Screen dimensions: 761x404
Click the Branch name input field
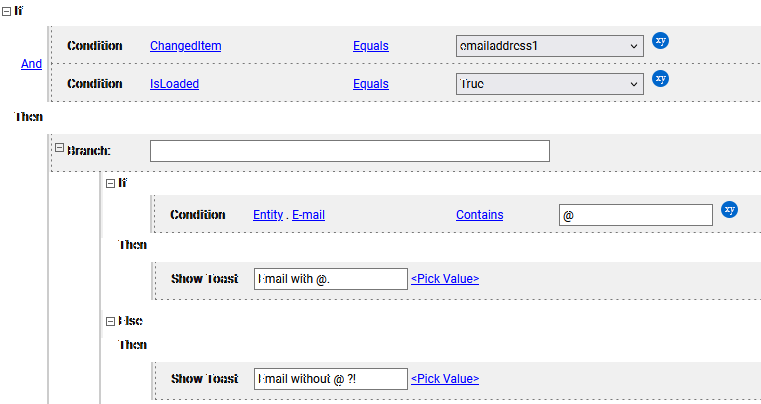[349, 151]
